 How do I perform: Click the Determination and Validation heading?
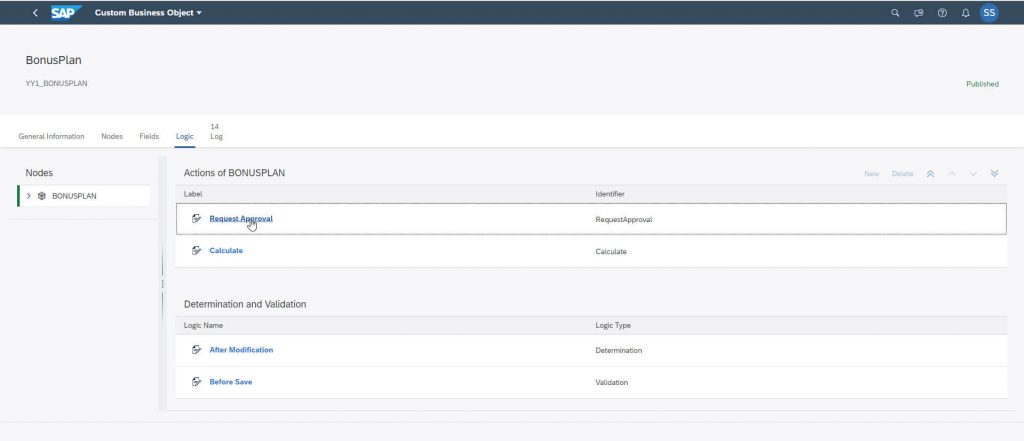245,304
